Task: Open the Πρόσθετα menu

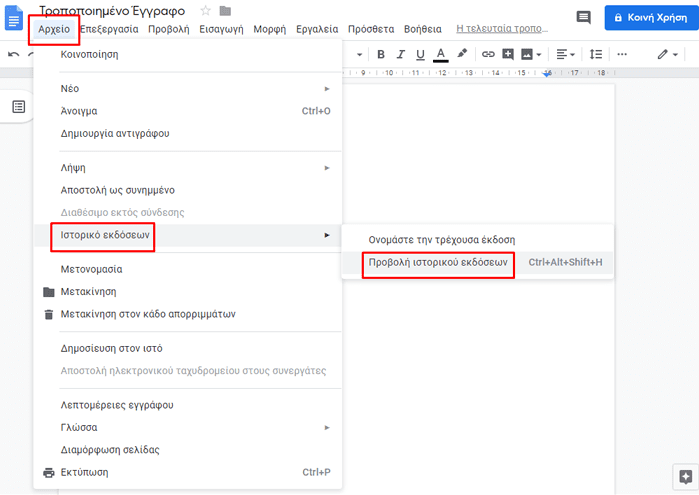Action: (371, 29)
